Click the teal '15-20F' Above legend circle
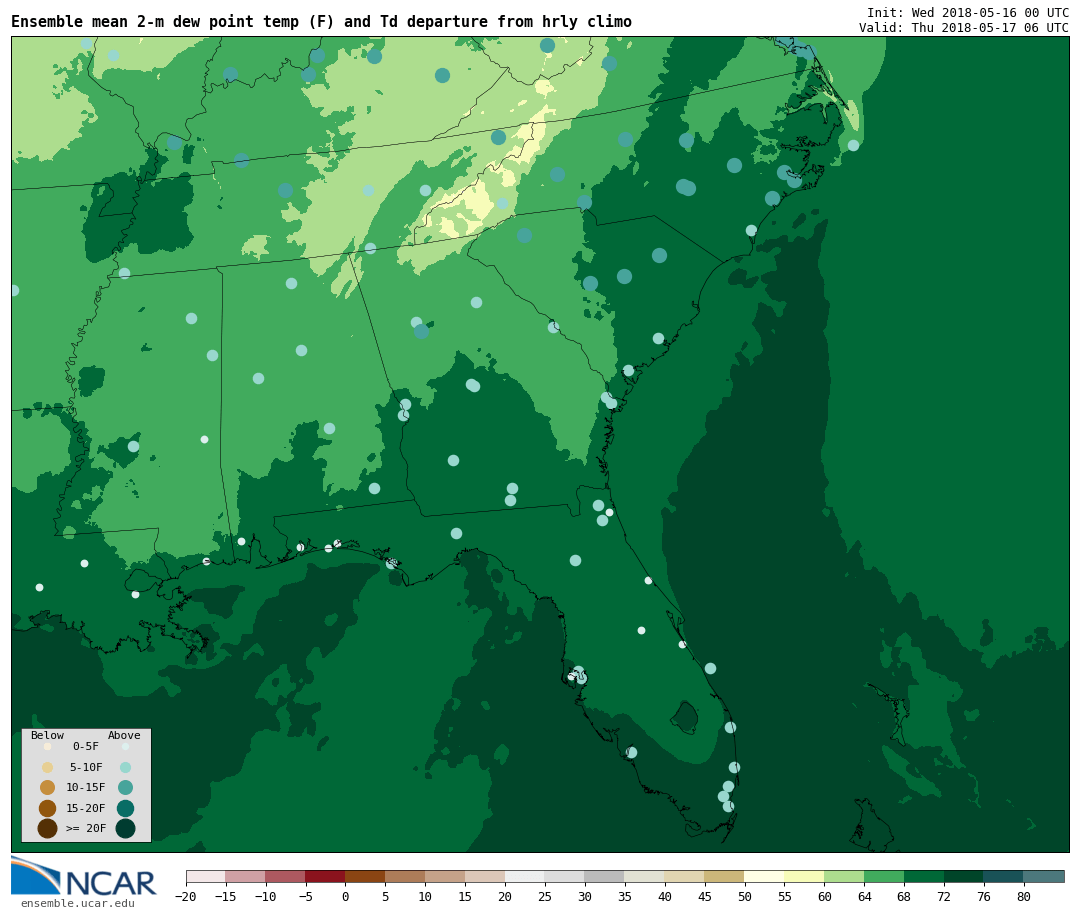The image size is (1080, 915). pos(125,808)
